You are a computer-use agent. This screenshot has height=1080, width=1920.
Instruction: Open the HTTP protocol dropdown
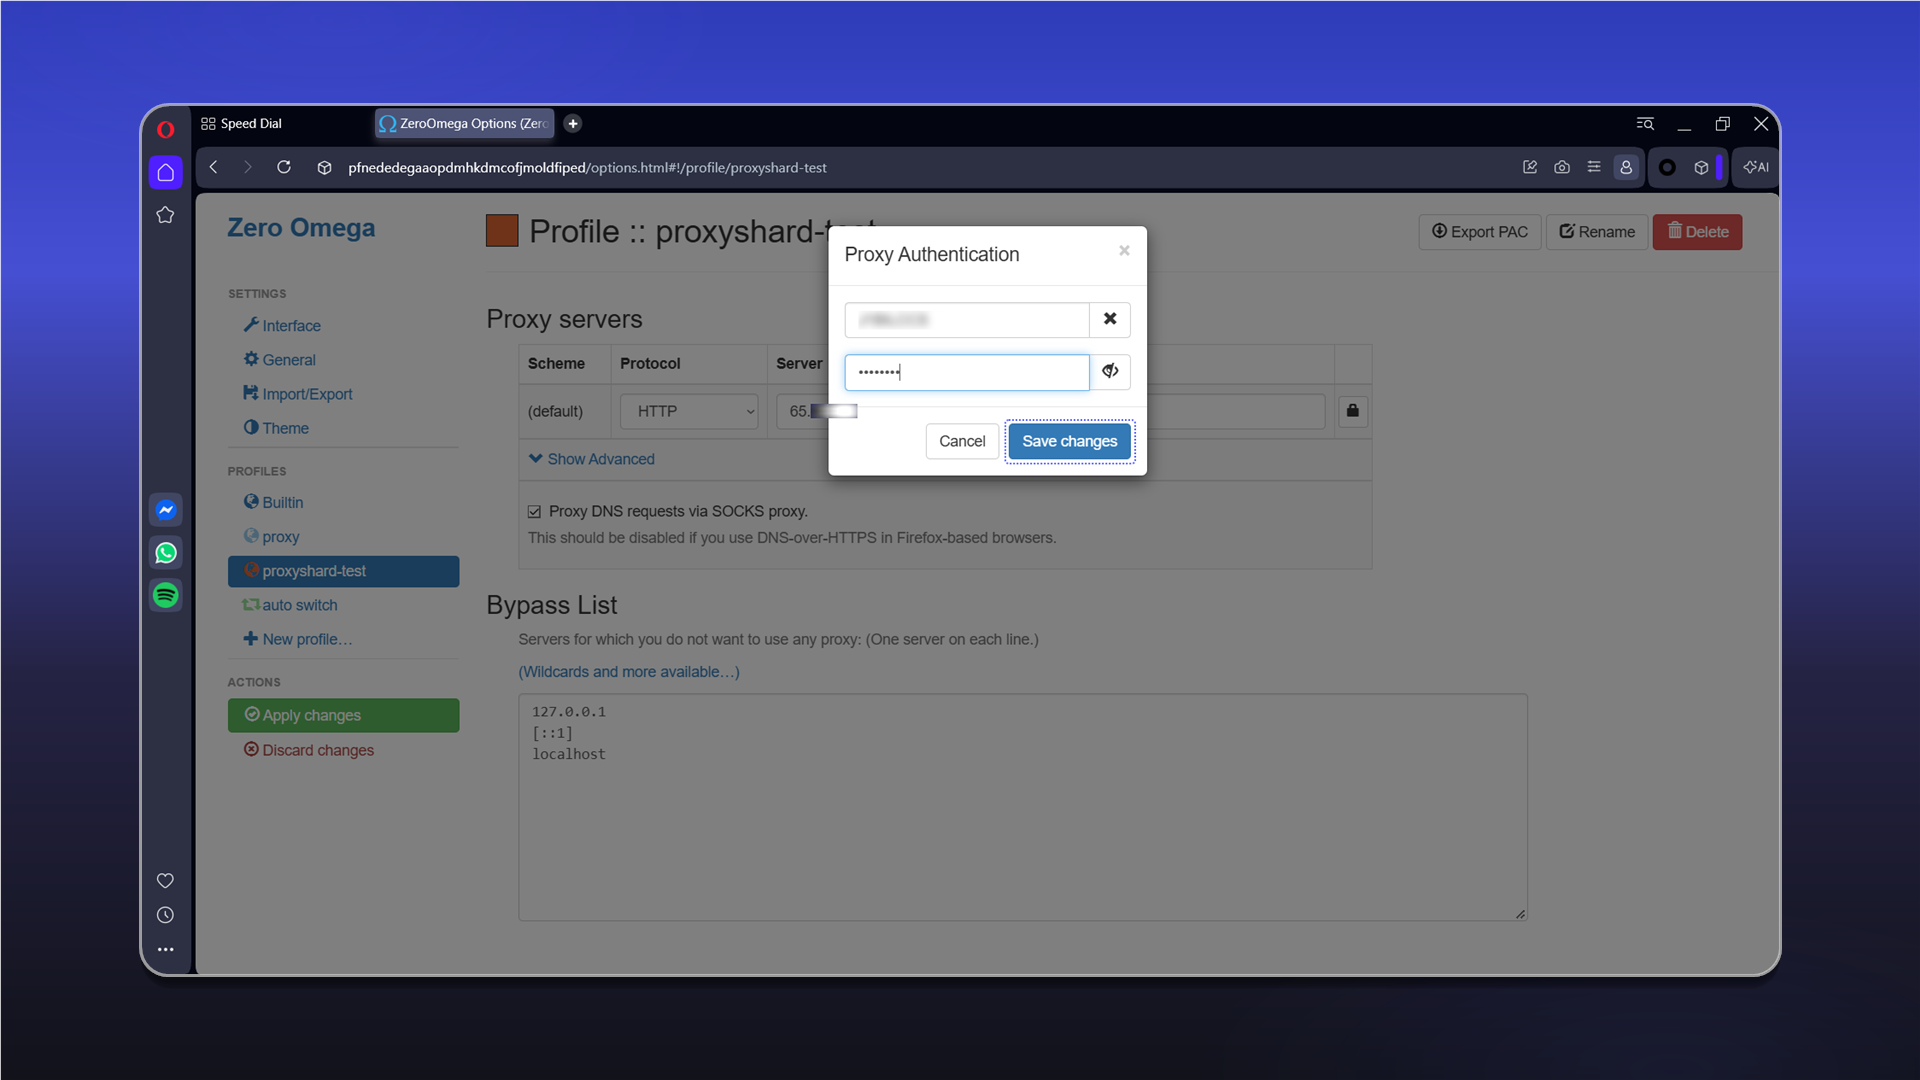(x=689, y=411)
